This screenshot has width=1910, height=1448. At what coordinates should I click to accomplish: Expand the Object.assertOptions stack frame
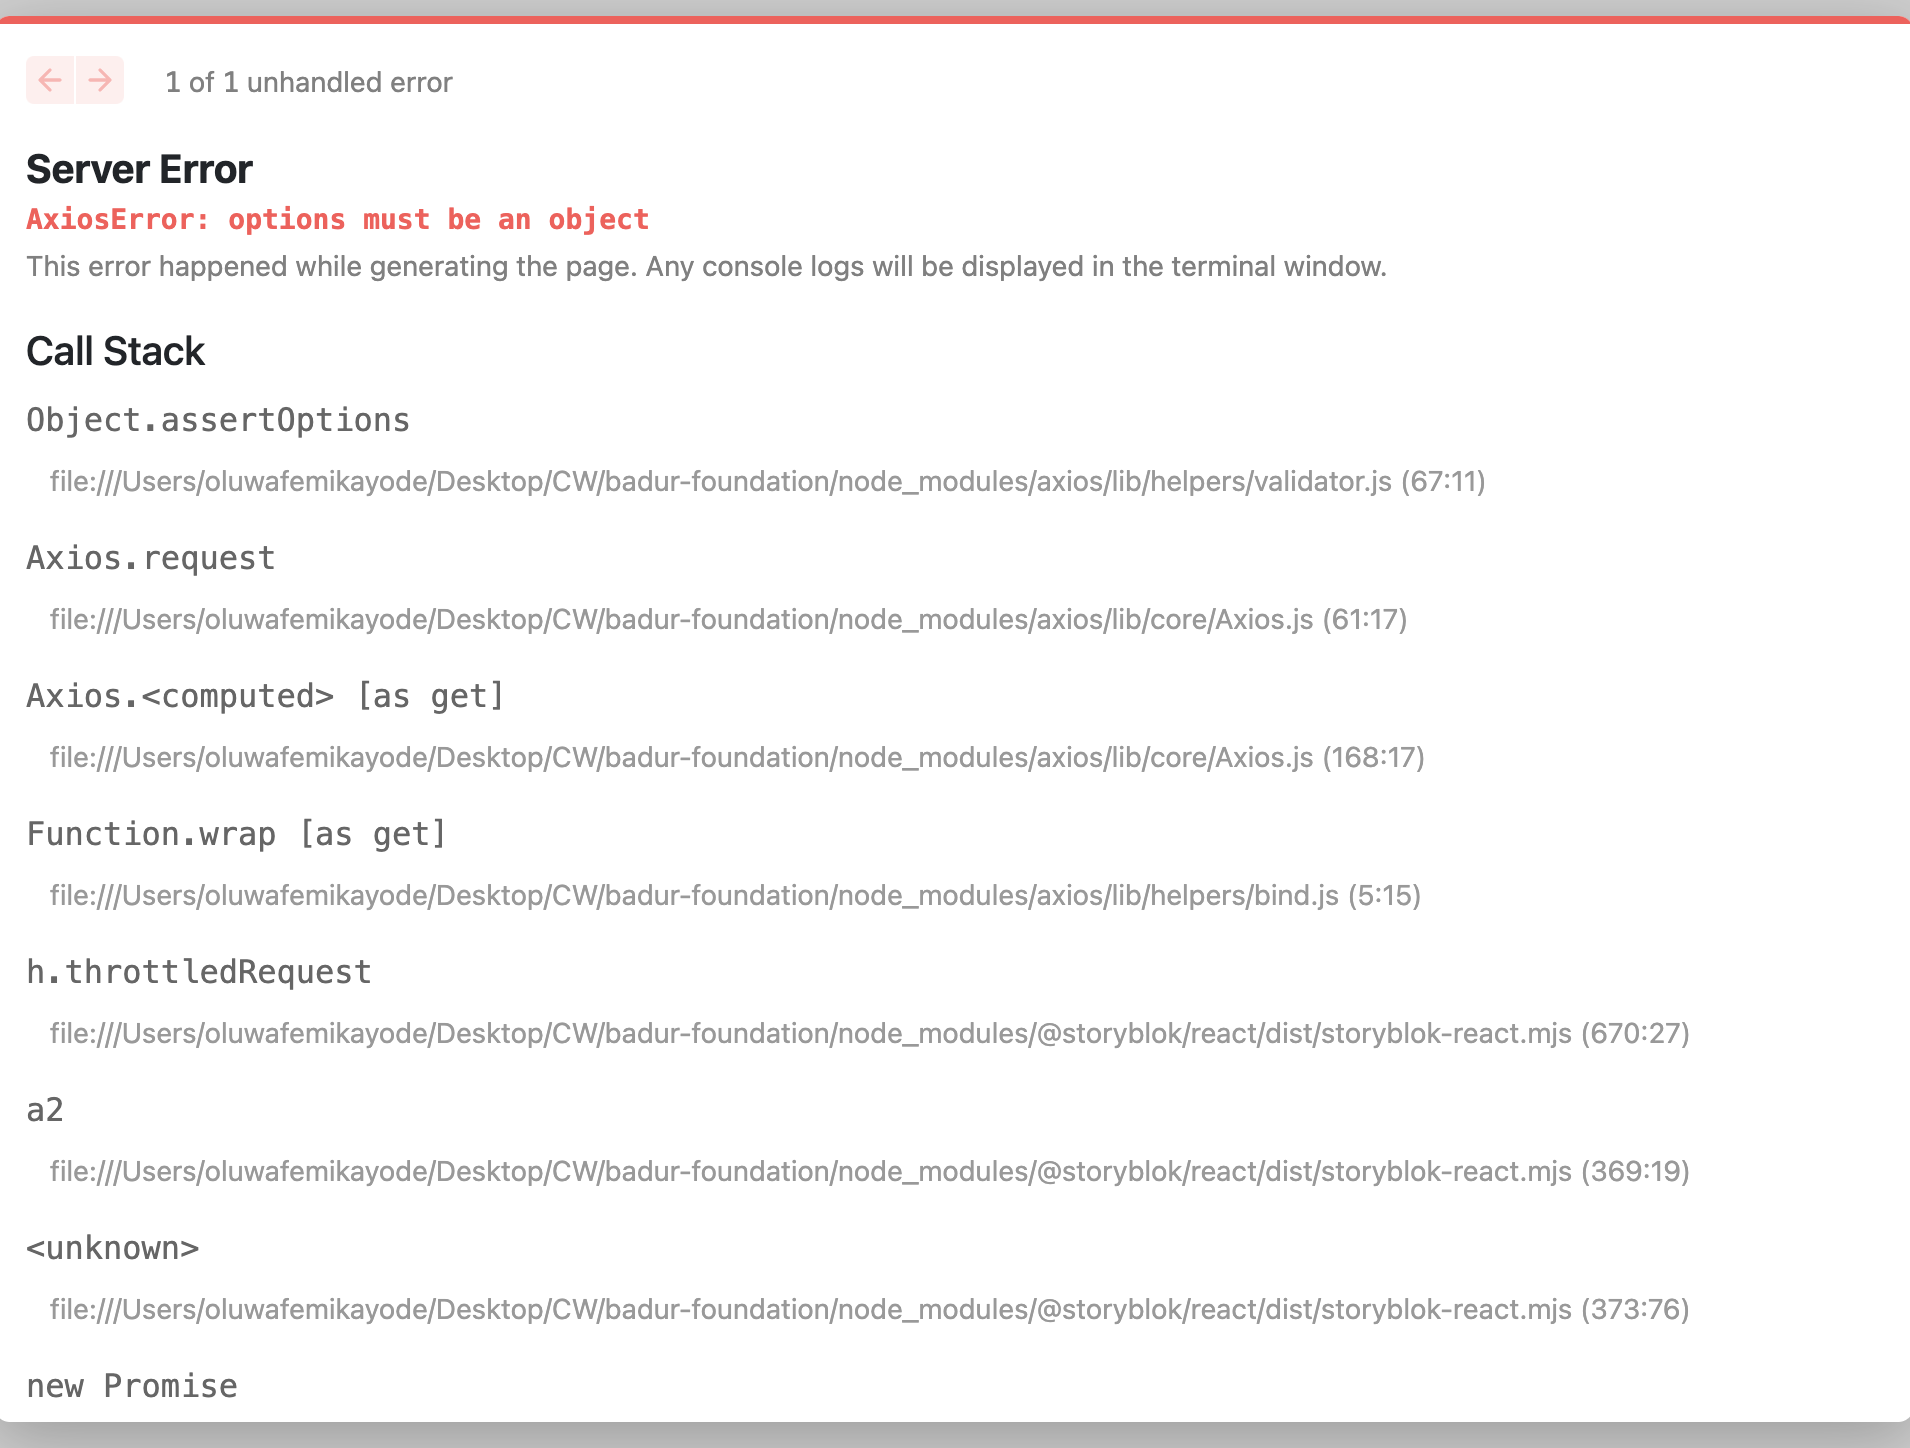(218, 420)
